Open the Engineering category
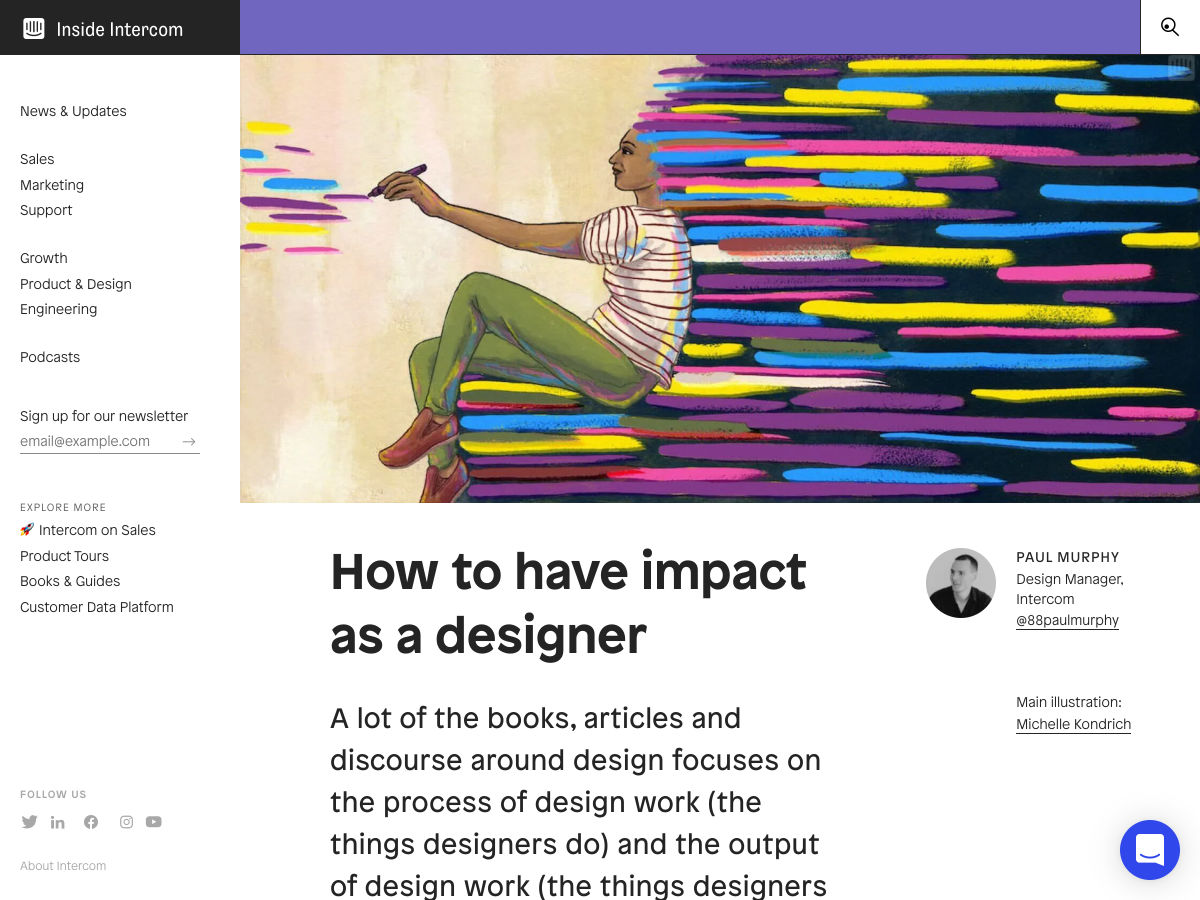Viewport: 1200px width, 900px height. (x=59, y=309)
